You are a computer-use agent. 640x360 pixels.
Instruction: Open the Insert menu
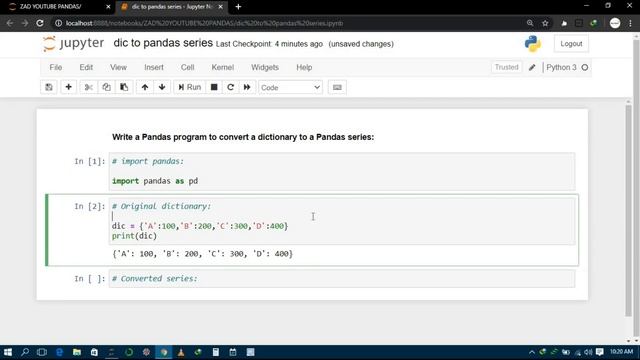(x=154, y=67)
